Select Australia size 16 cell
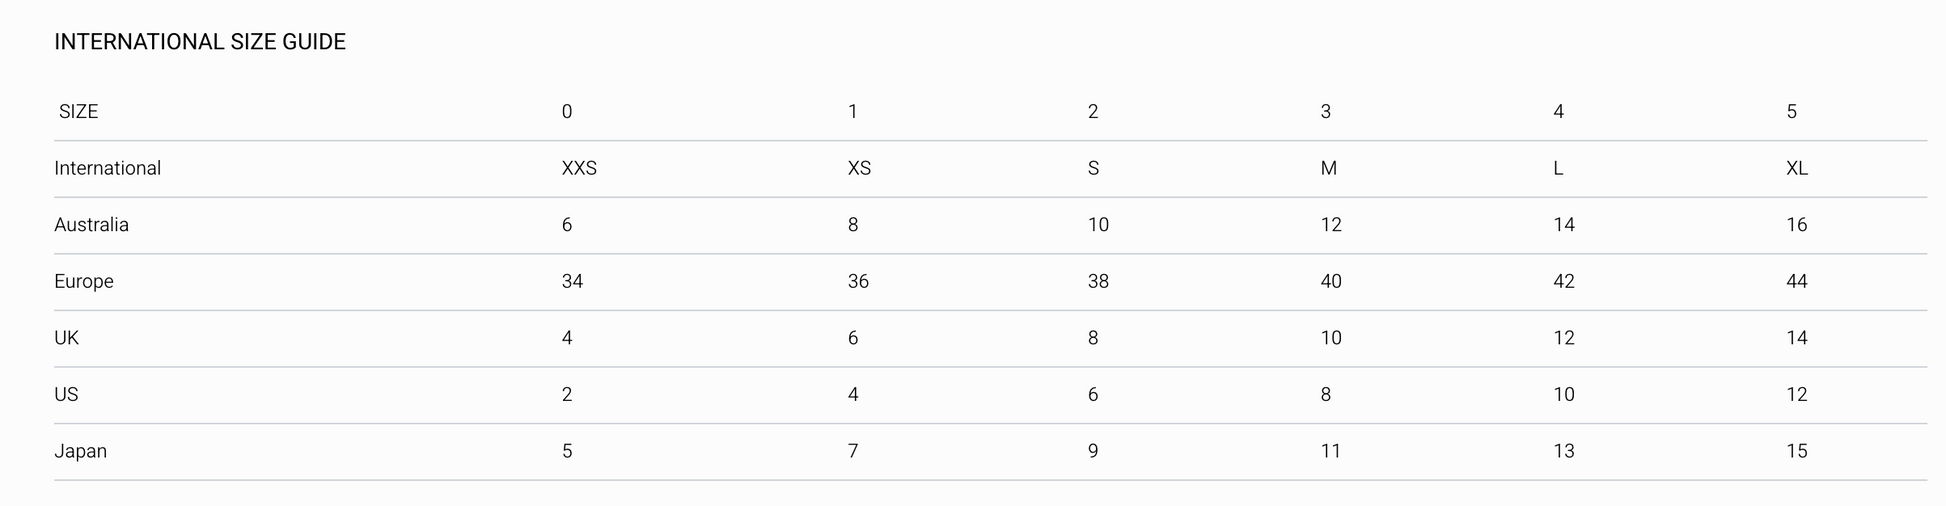The height and width of the screenshot is (506, 1946). 1797,225
